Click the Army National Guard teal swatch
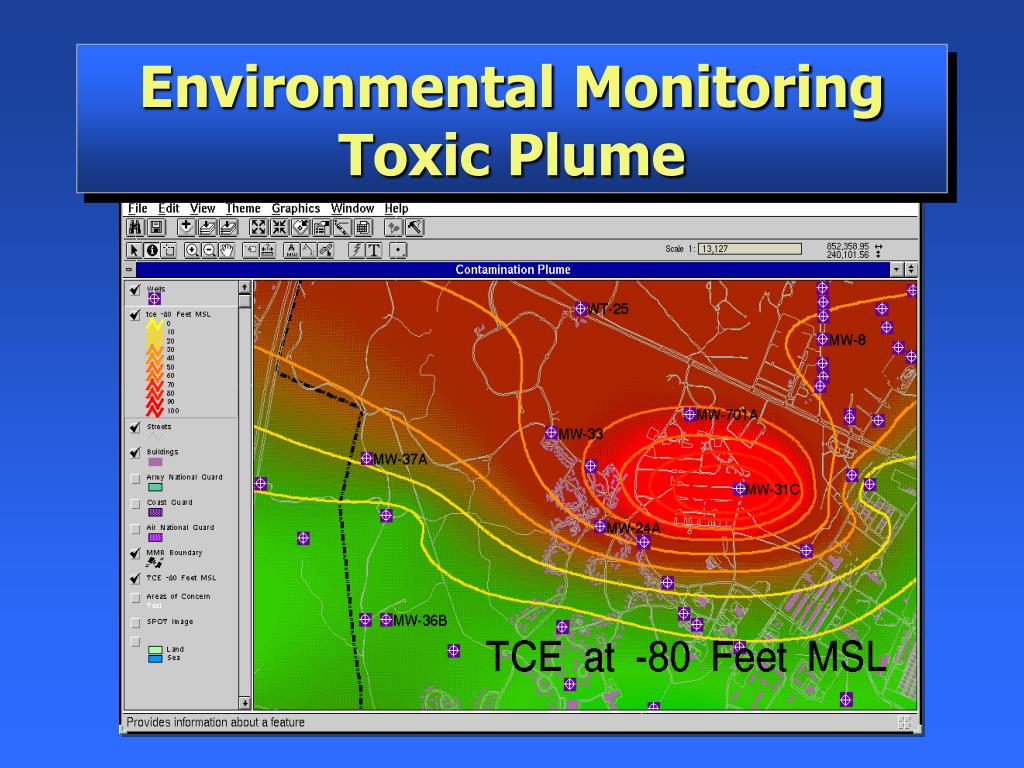 [155, 487]
